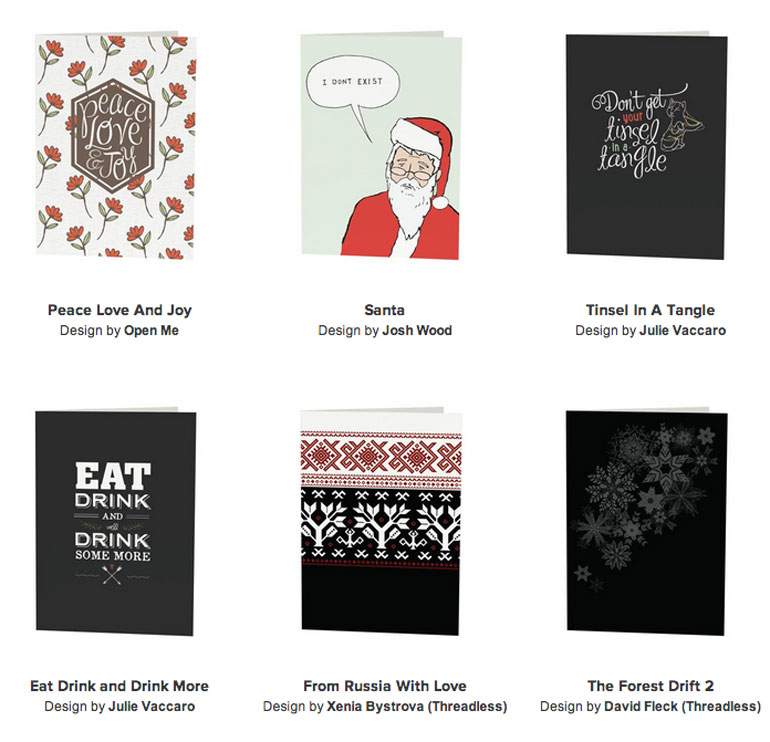The width and height of the screenshot is (770, 742).
Task: Select the From Russia With Love patterned card
Action: [381, 522]
